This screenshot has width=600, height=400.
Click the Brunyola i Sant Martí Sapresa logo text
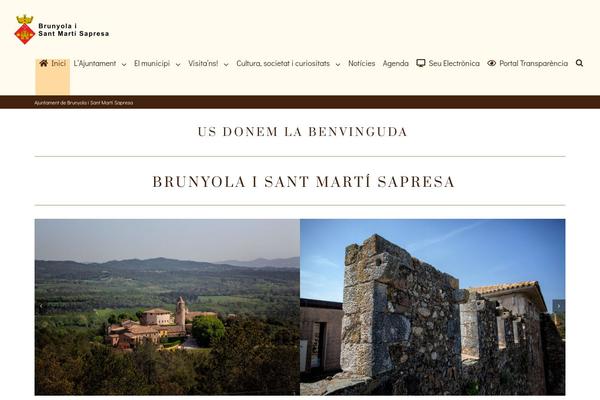[74, 30]
